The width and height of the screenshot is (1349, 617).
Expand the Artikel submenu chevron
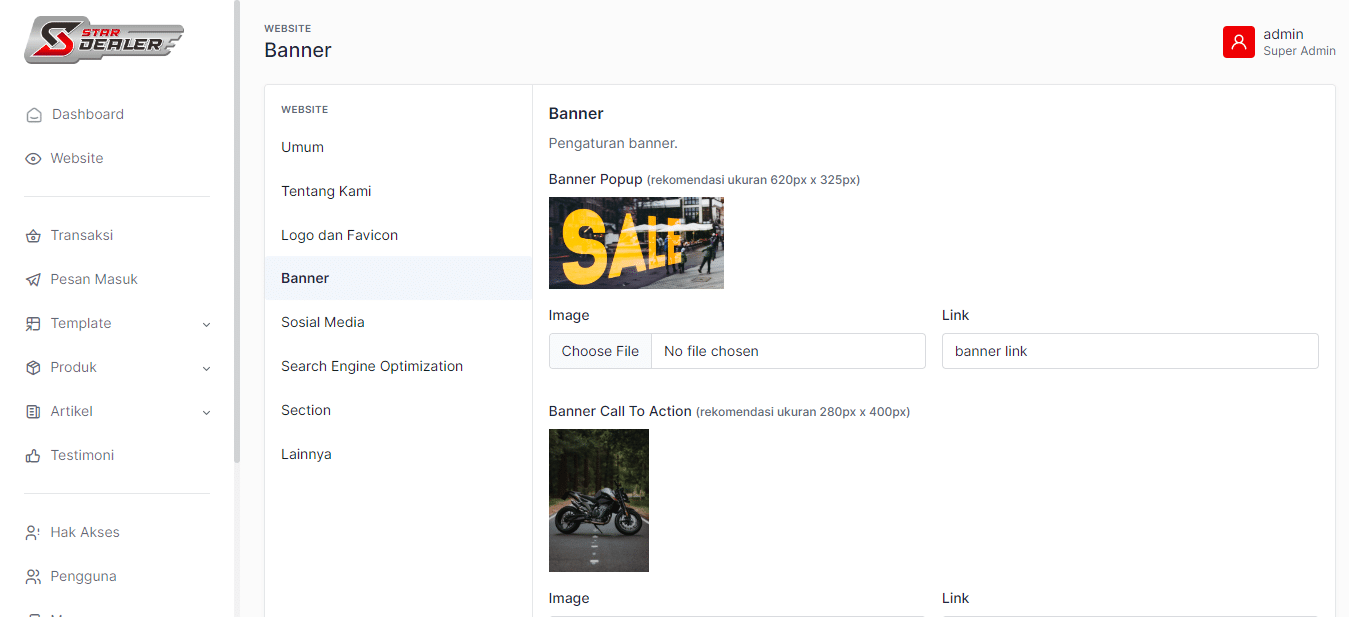coord(207,412)
